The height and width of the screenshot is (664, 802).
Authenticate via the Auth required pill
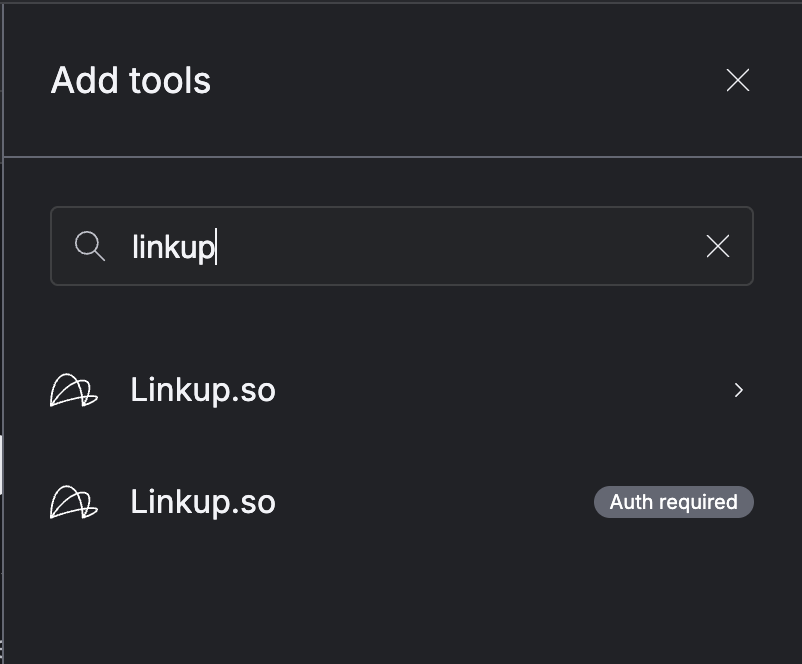[x=673, y=502]
